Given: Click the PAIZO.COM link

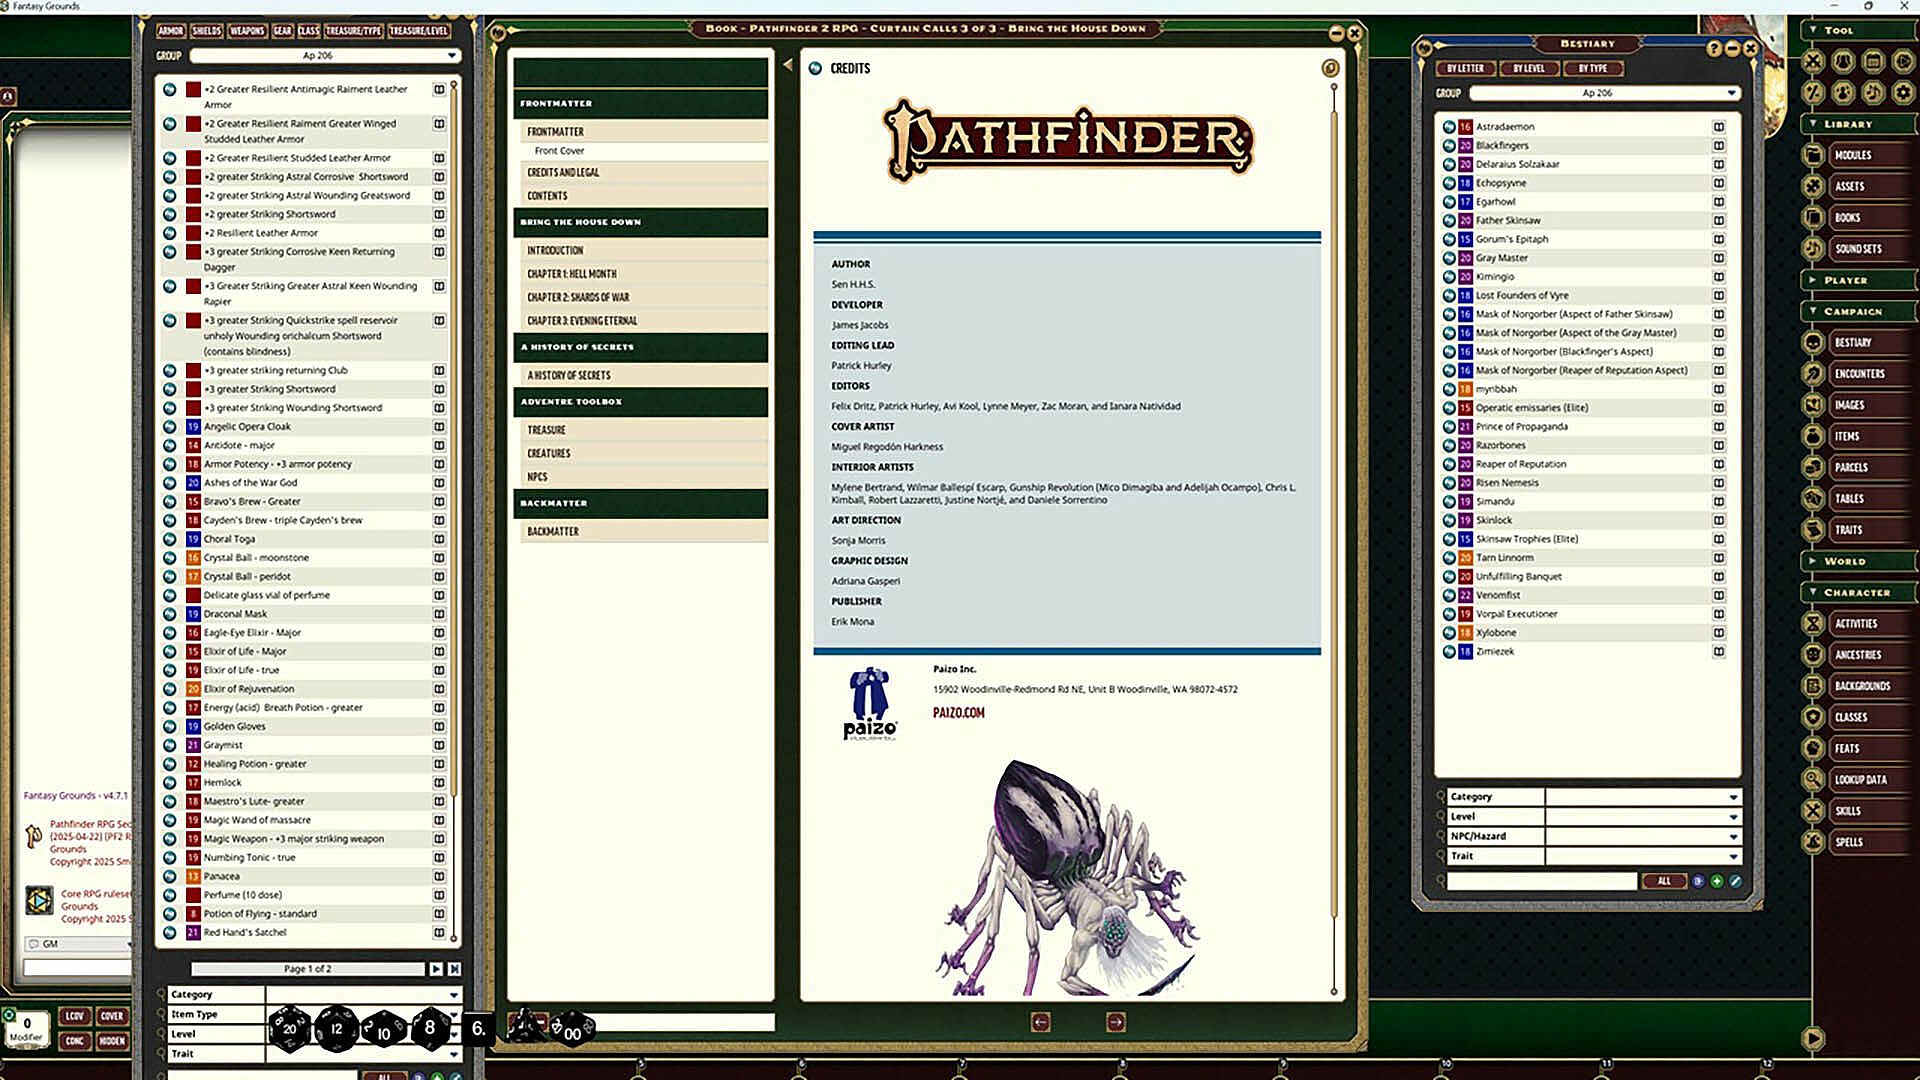Looking at the screenshot, I should pos(958,713).
